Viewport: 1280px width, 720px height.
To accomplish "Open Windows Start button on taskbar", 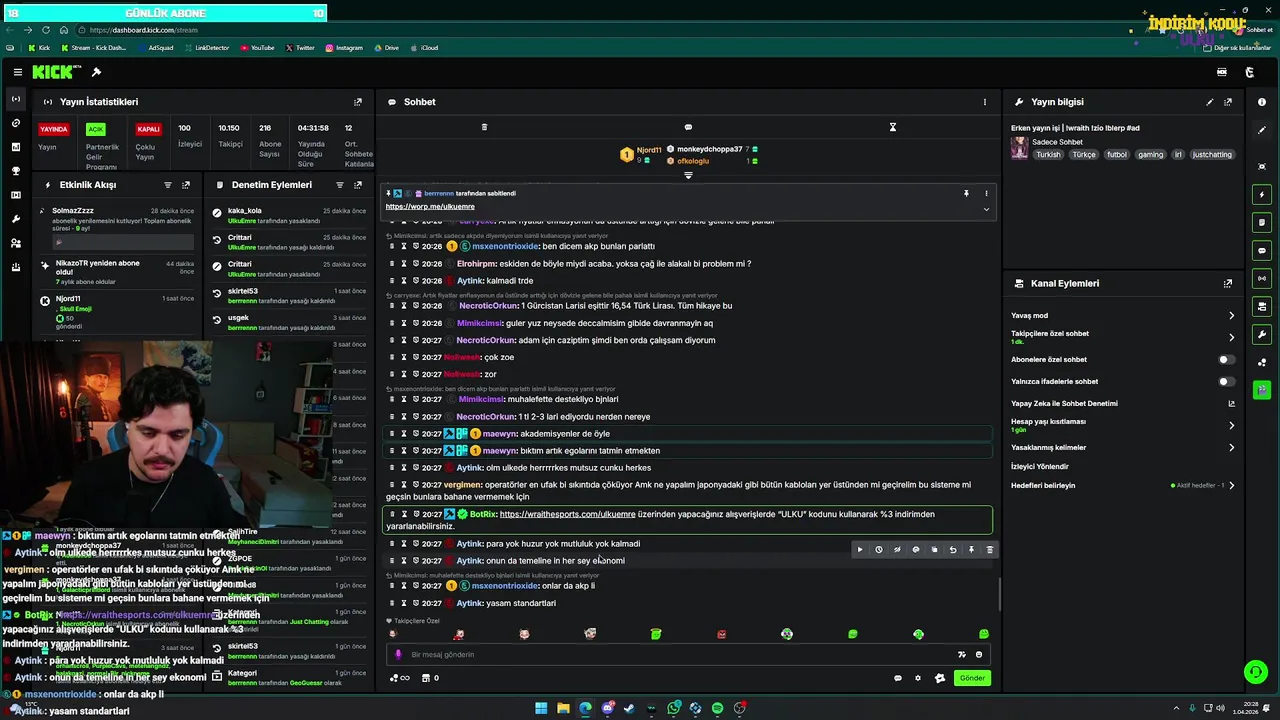I will click(x=541, y=708).
